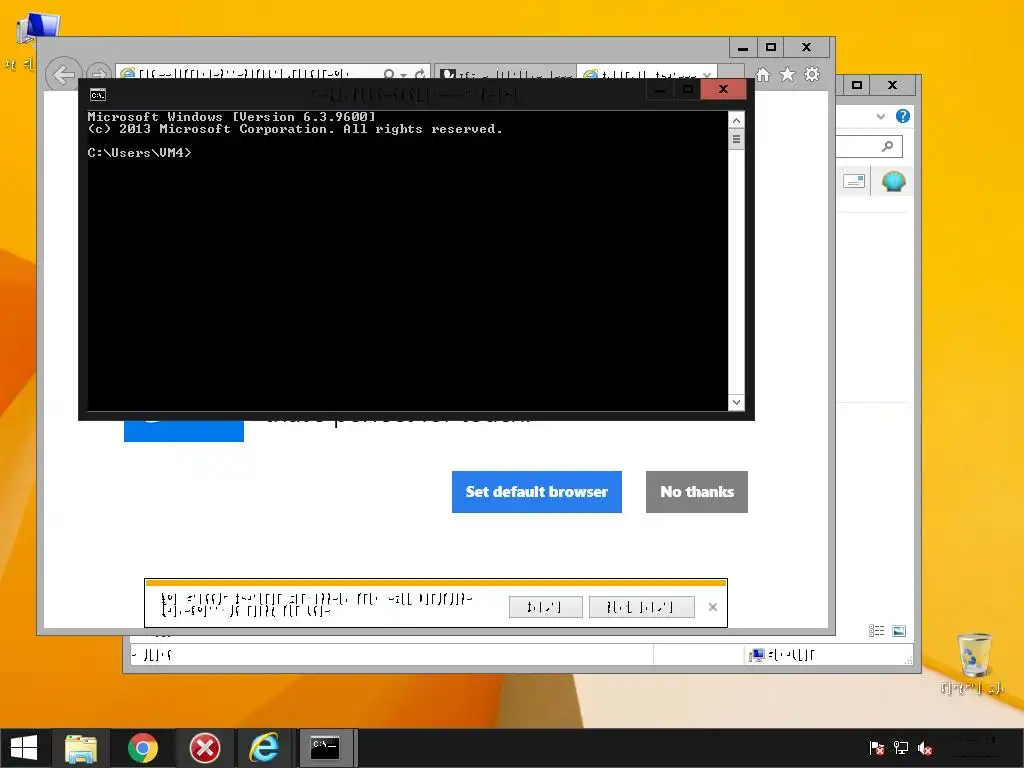Open the address bar dropdown arrow in Internet Explorer
This screenshot has height=768, width=1024.
(x=403, y=74)
